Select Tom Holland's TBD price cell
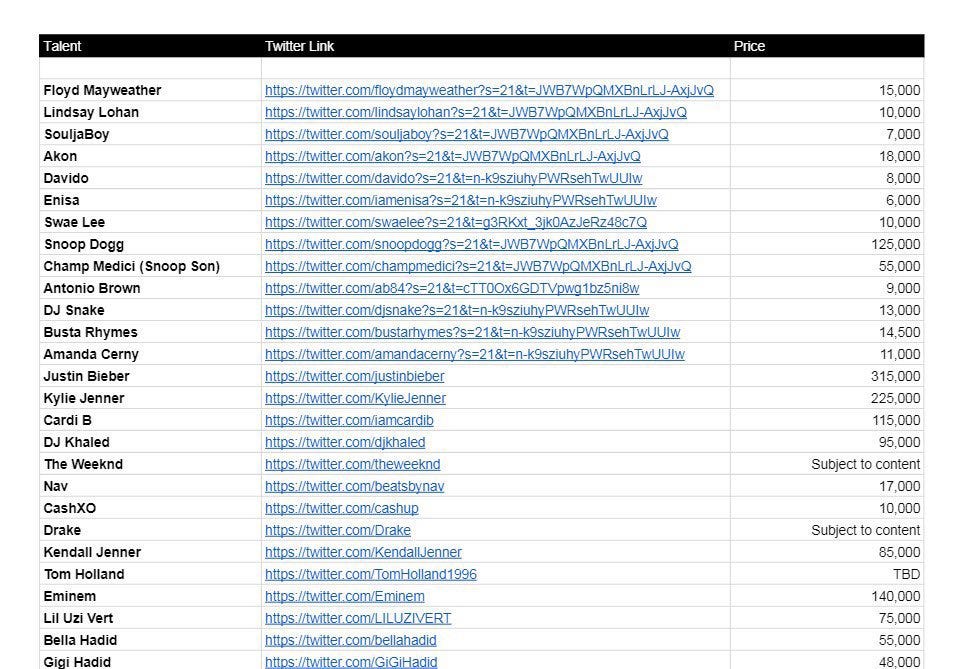The width and height of the screenshot is (973, 669). click(x=827, y=575)
